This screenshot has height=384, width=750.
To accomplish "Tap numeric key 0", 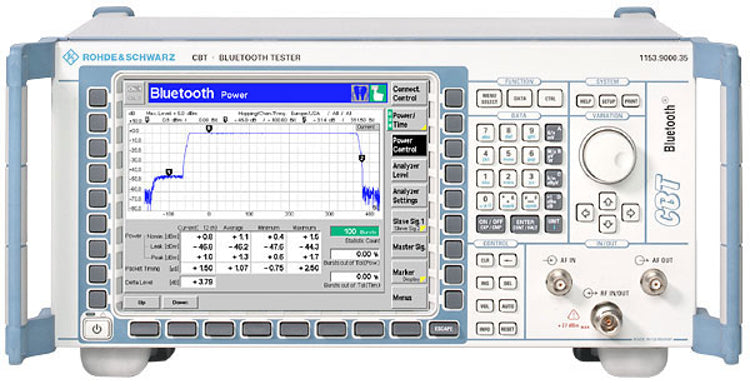I will point(485,200).
